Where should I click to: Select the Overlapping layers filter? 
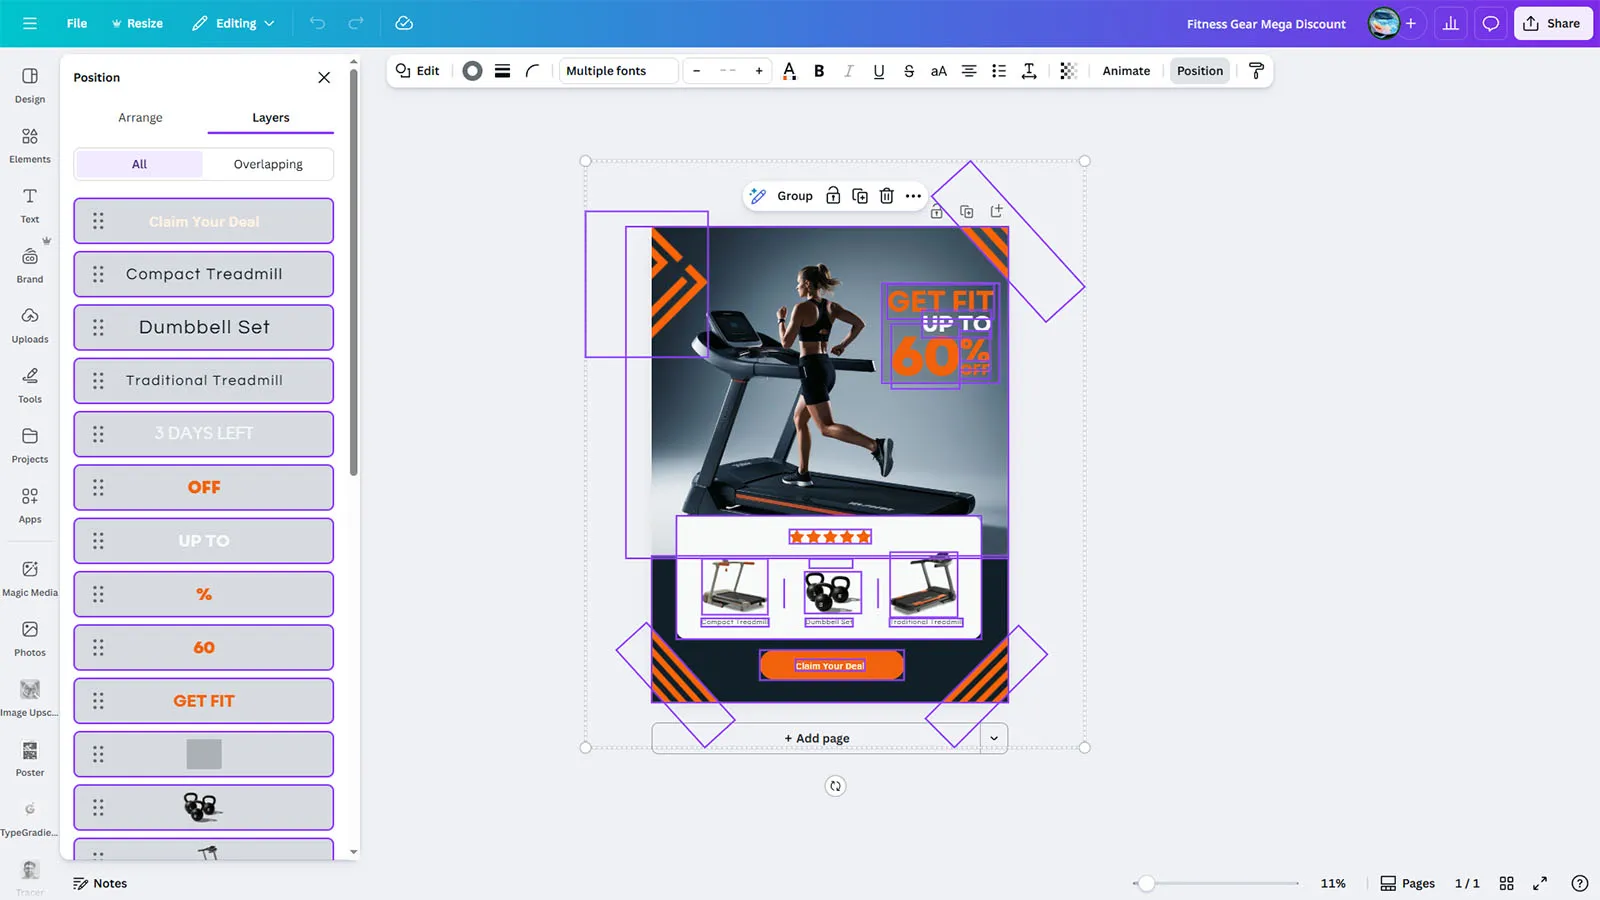coord(268,164)
